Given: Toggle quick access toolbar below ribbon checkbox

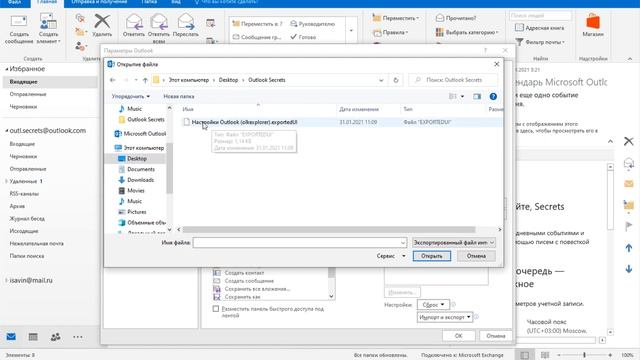Looking at the screenshot, I should (216, 309).
